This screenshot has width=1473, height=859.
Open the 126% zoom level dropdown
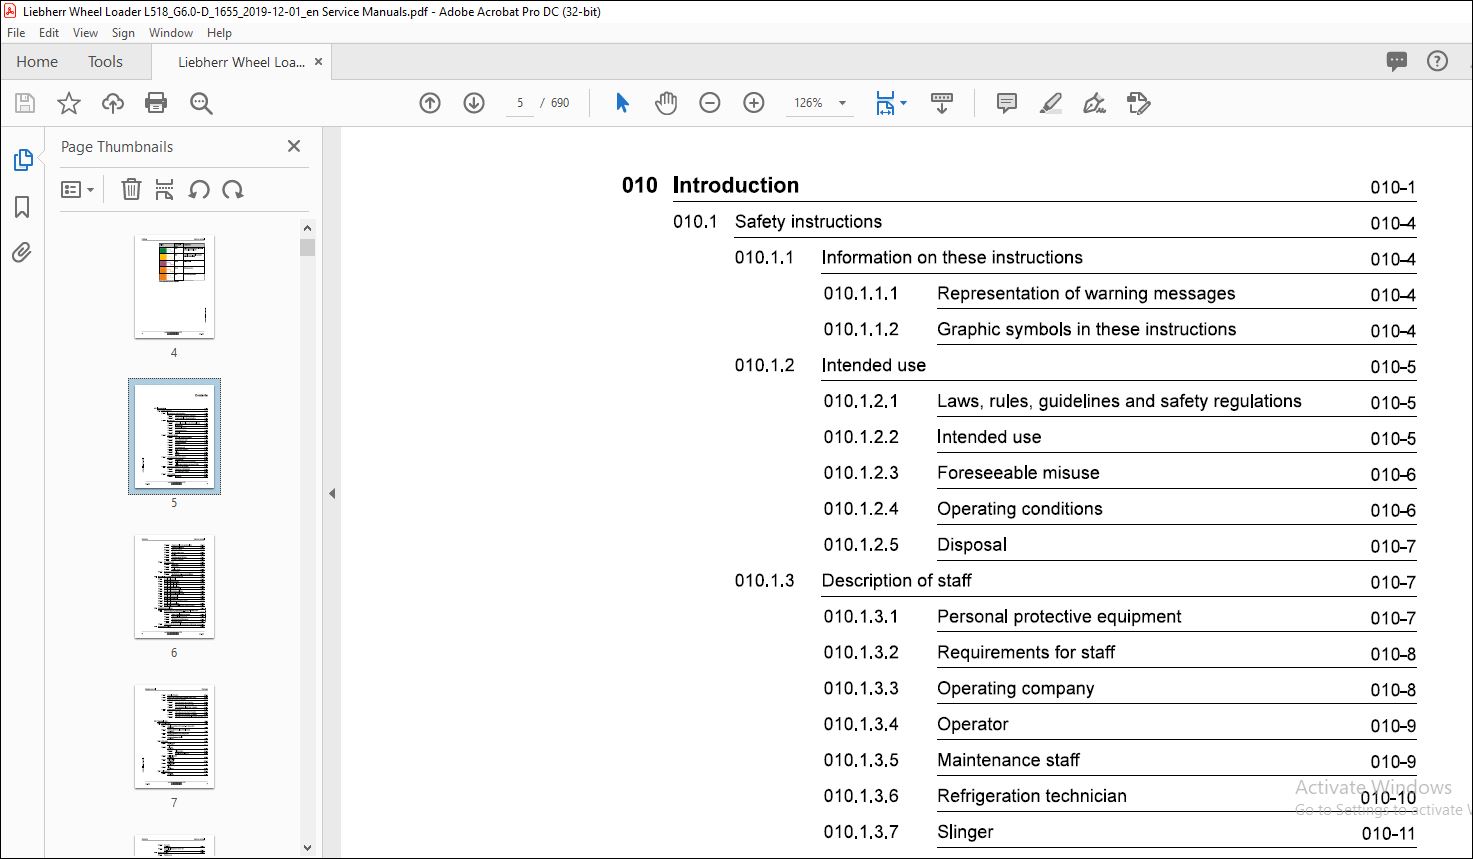click(820, 103)
